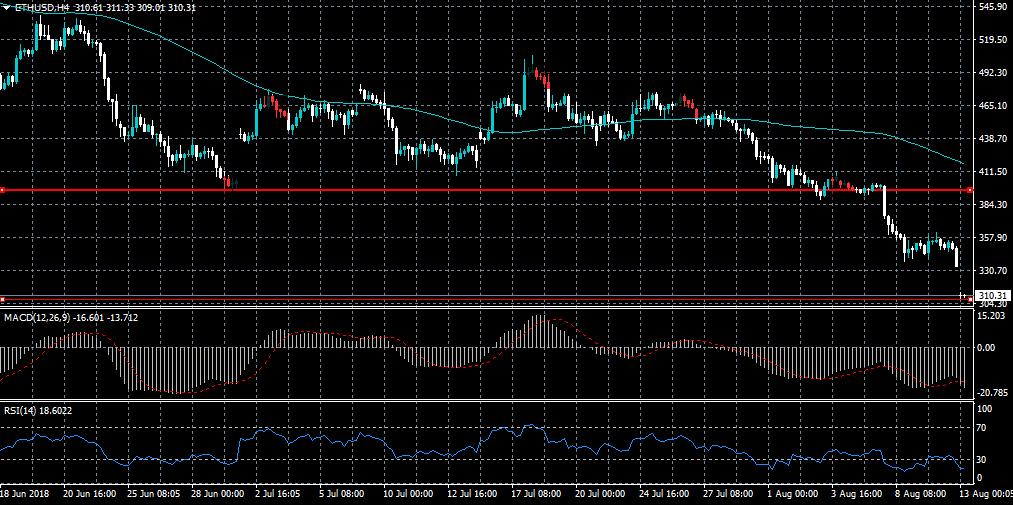
Task: Click the 438.70 price scale label
Action: point(994,138)
